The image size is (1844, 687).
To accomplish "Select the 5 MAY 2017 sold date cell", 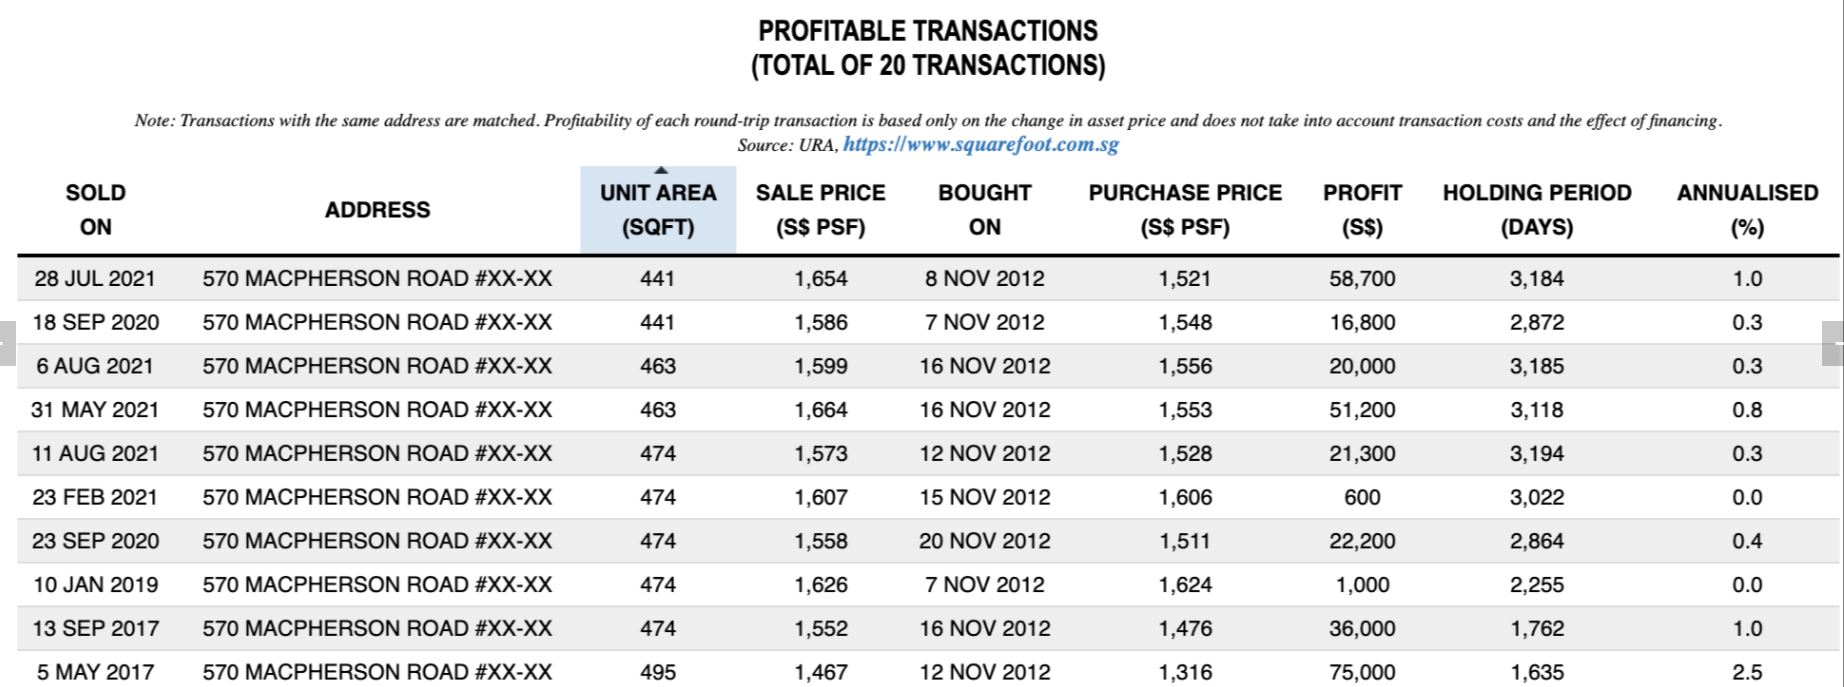I will click(95, 672).
